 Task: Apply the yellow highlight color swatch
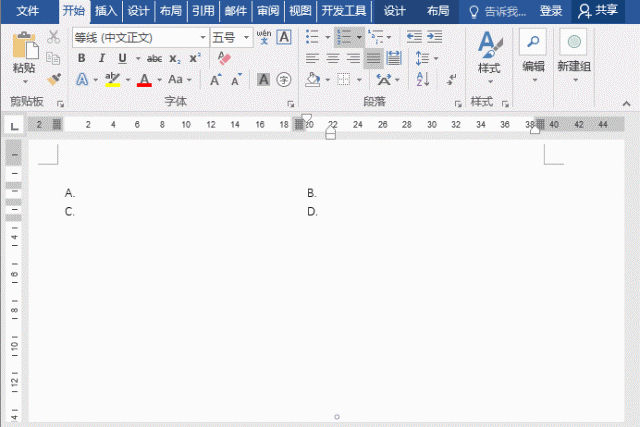pos(112,85)
